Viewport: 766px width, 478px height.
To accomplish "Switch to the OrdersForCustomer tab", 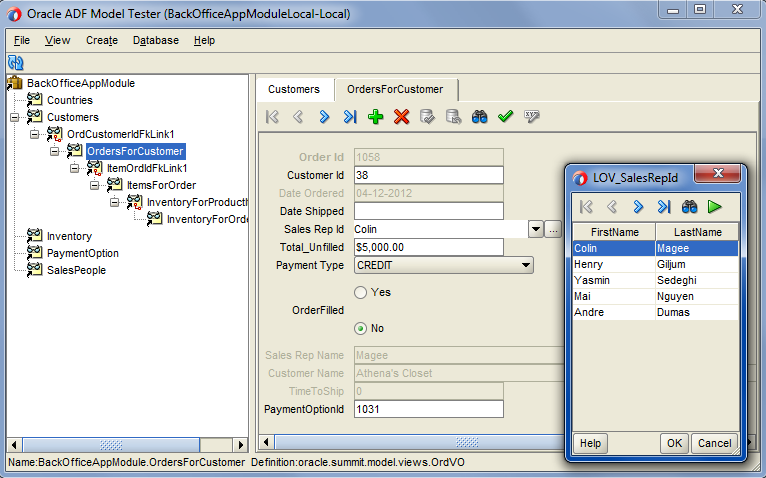I will pyautogui.click(x=395, y=89).
